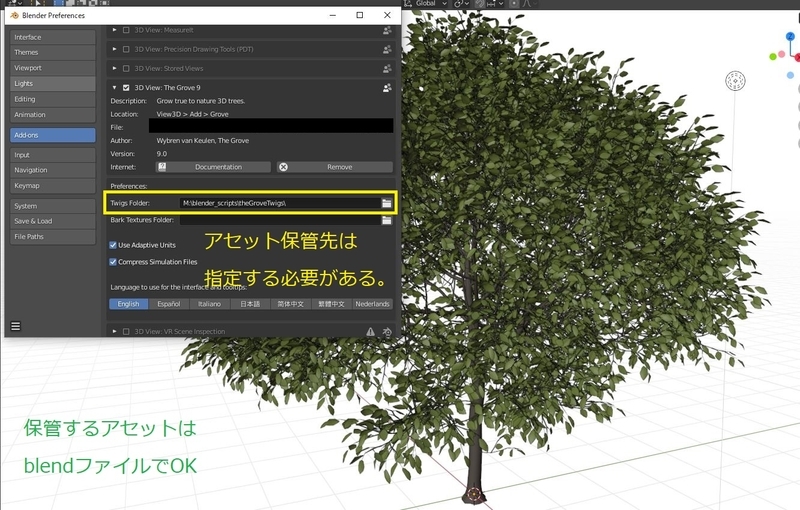
Task: Click the Twigs Folder path field
Action: click(x=280, y=203)
